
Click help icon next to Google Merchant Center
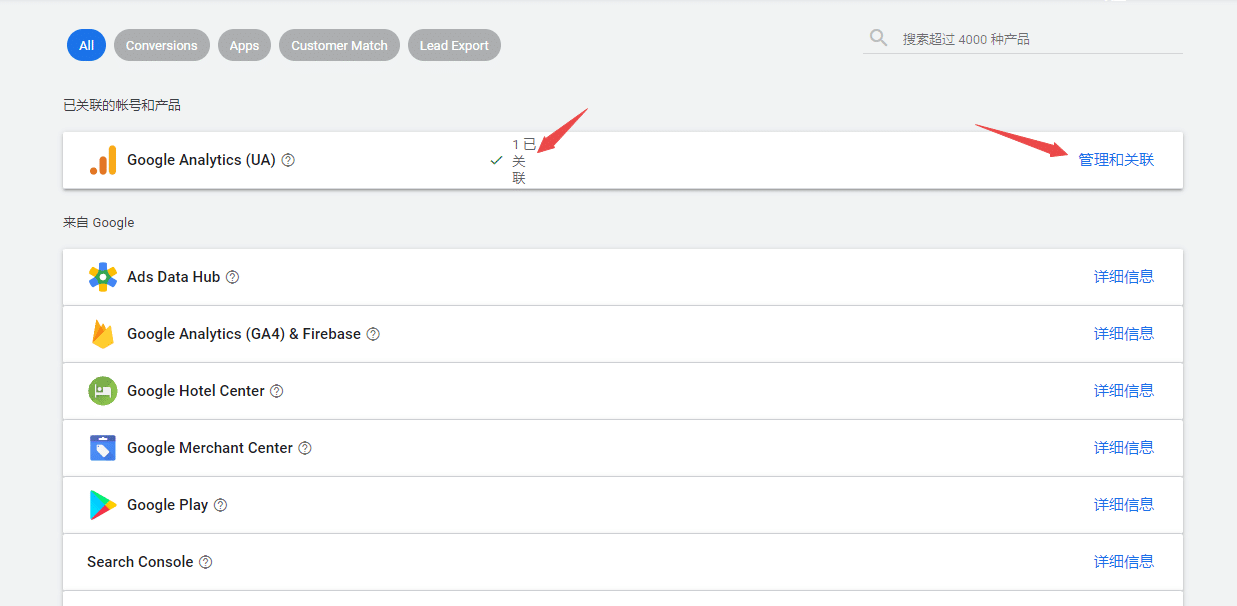[305, 448]
